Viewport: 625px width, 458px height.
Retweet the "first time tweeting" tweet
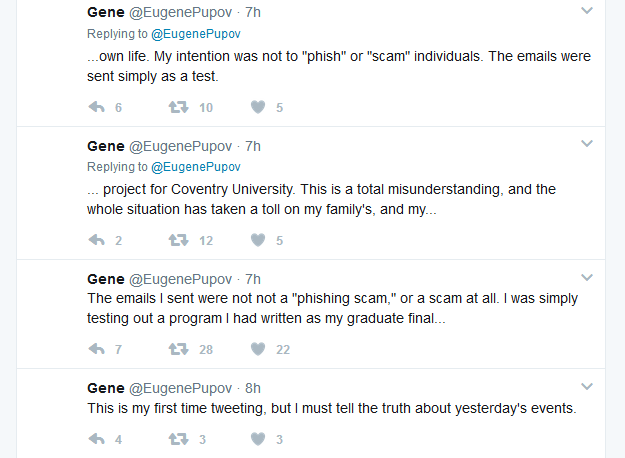tap(178, 439)
